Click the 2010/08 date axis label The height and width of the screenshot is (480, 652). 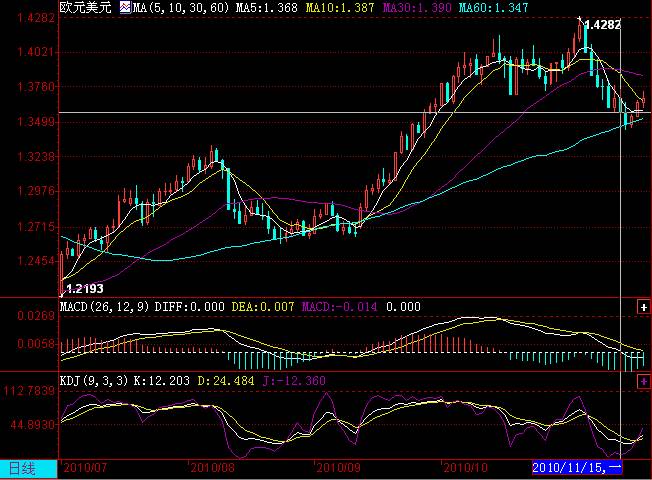pyautogui.click(x=212, y=468)
